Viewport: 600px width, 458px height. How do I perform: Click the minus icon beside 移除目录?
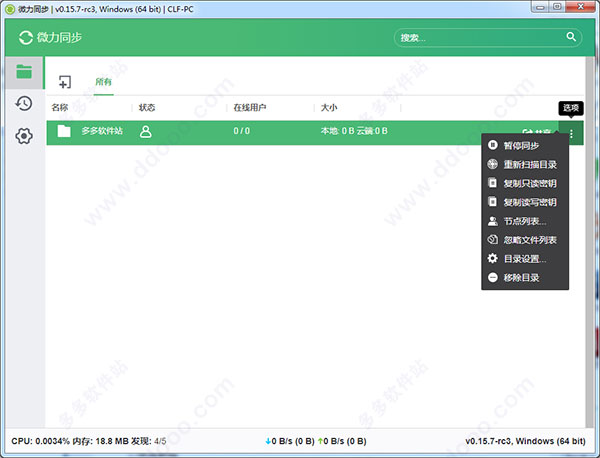pyautogui.click(x=493, y=277)
